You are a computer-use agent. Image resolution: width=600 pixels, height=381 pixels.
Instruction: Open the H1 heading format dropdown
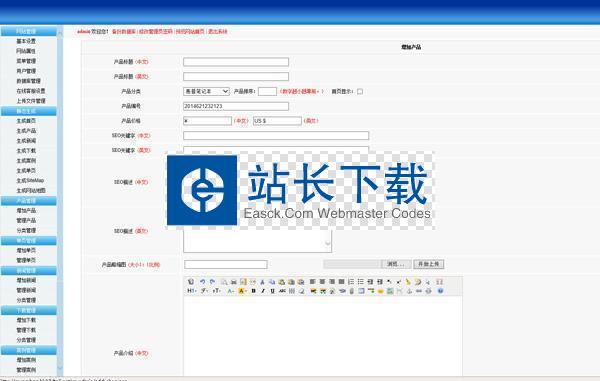point(192,291)
